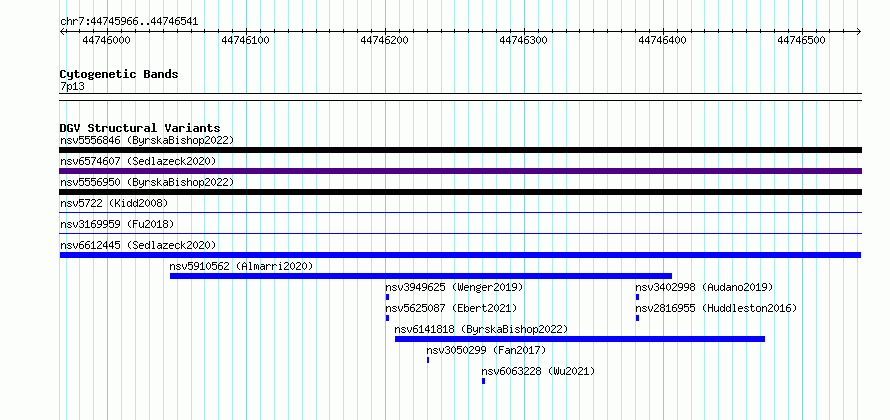Click the nsv5556846 (ByrskaBishop2022) label

click(x=147, y=140)
